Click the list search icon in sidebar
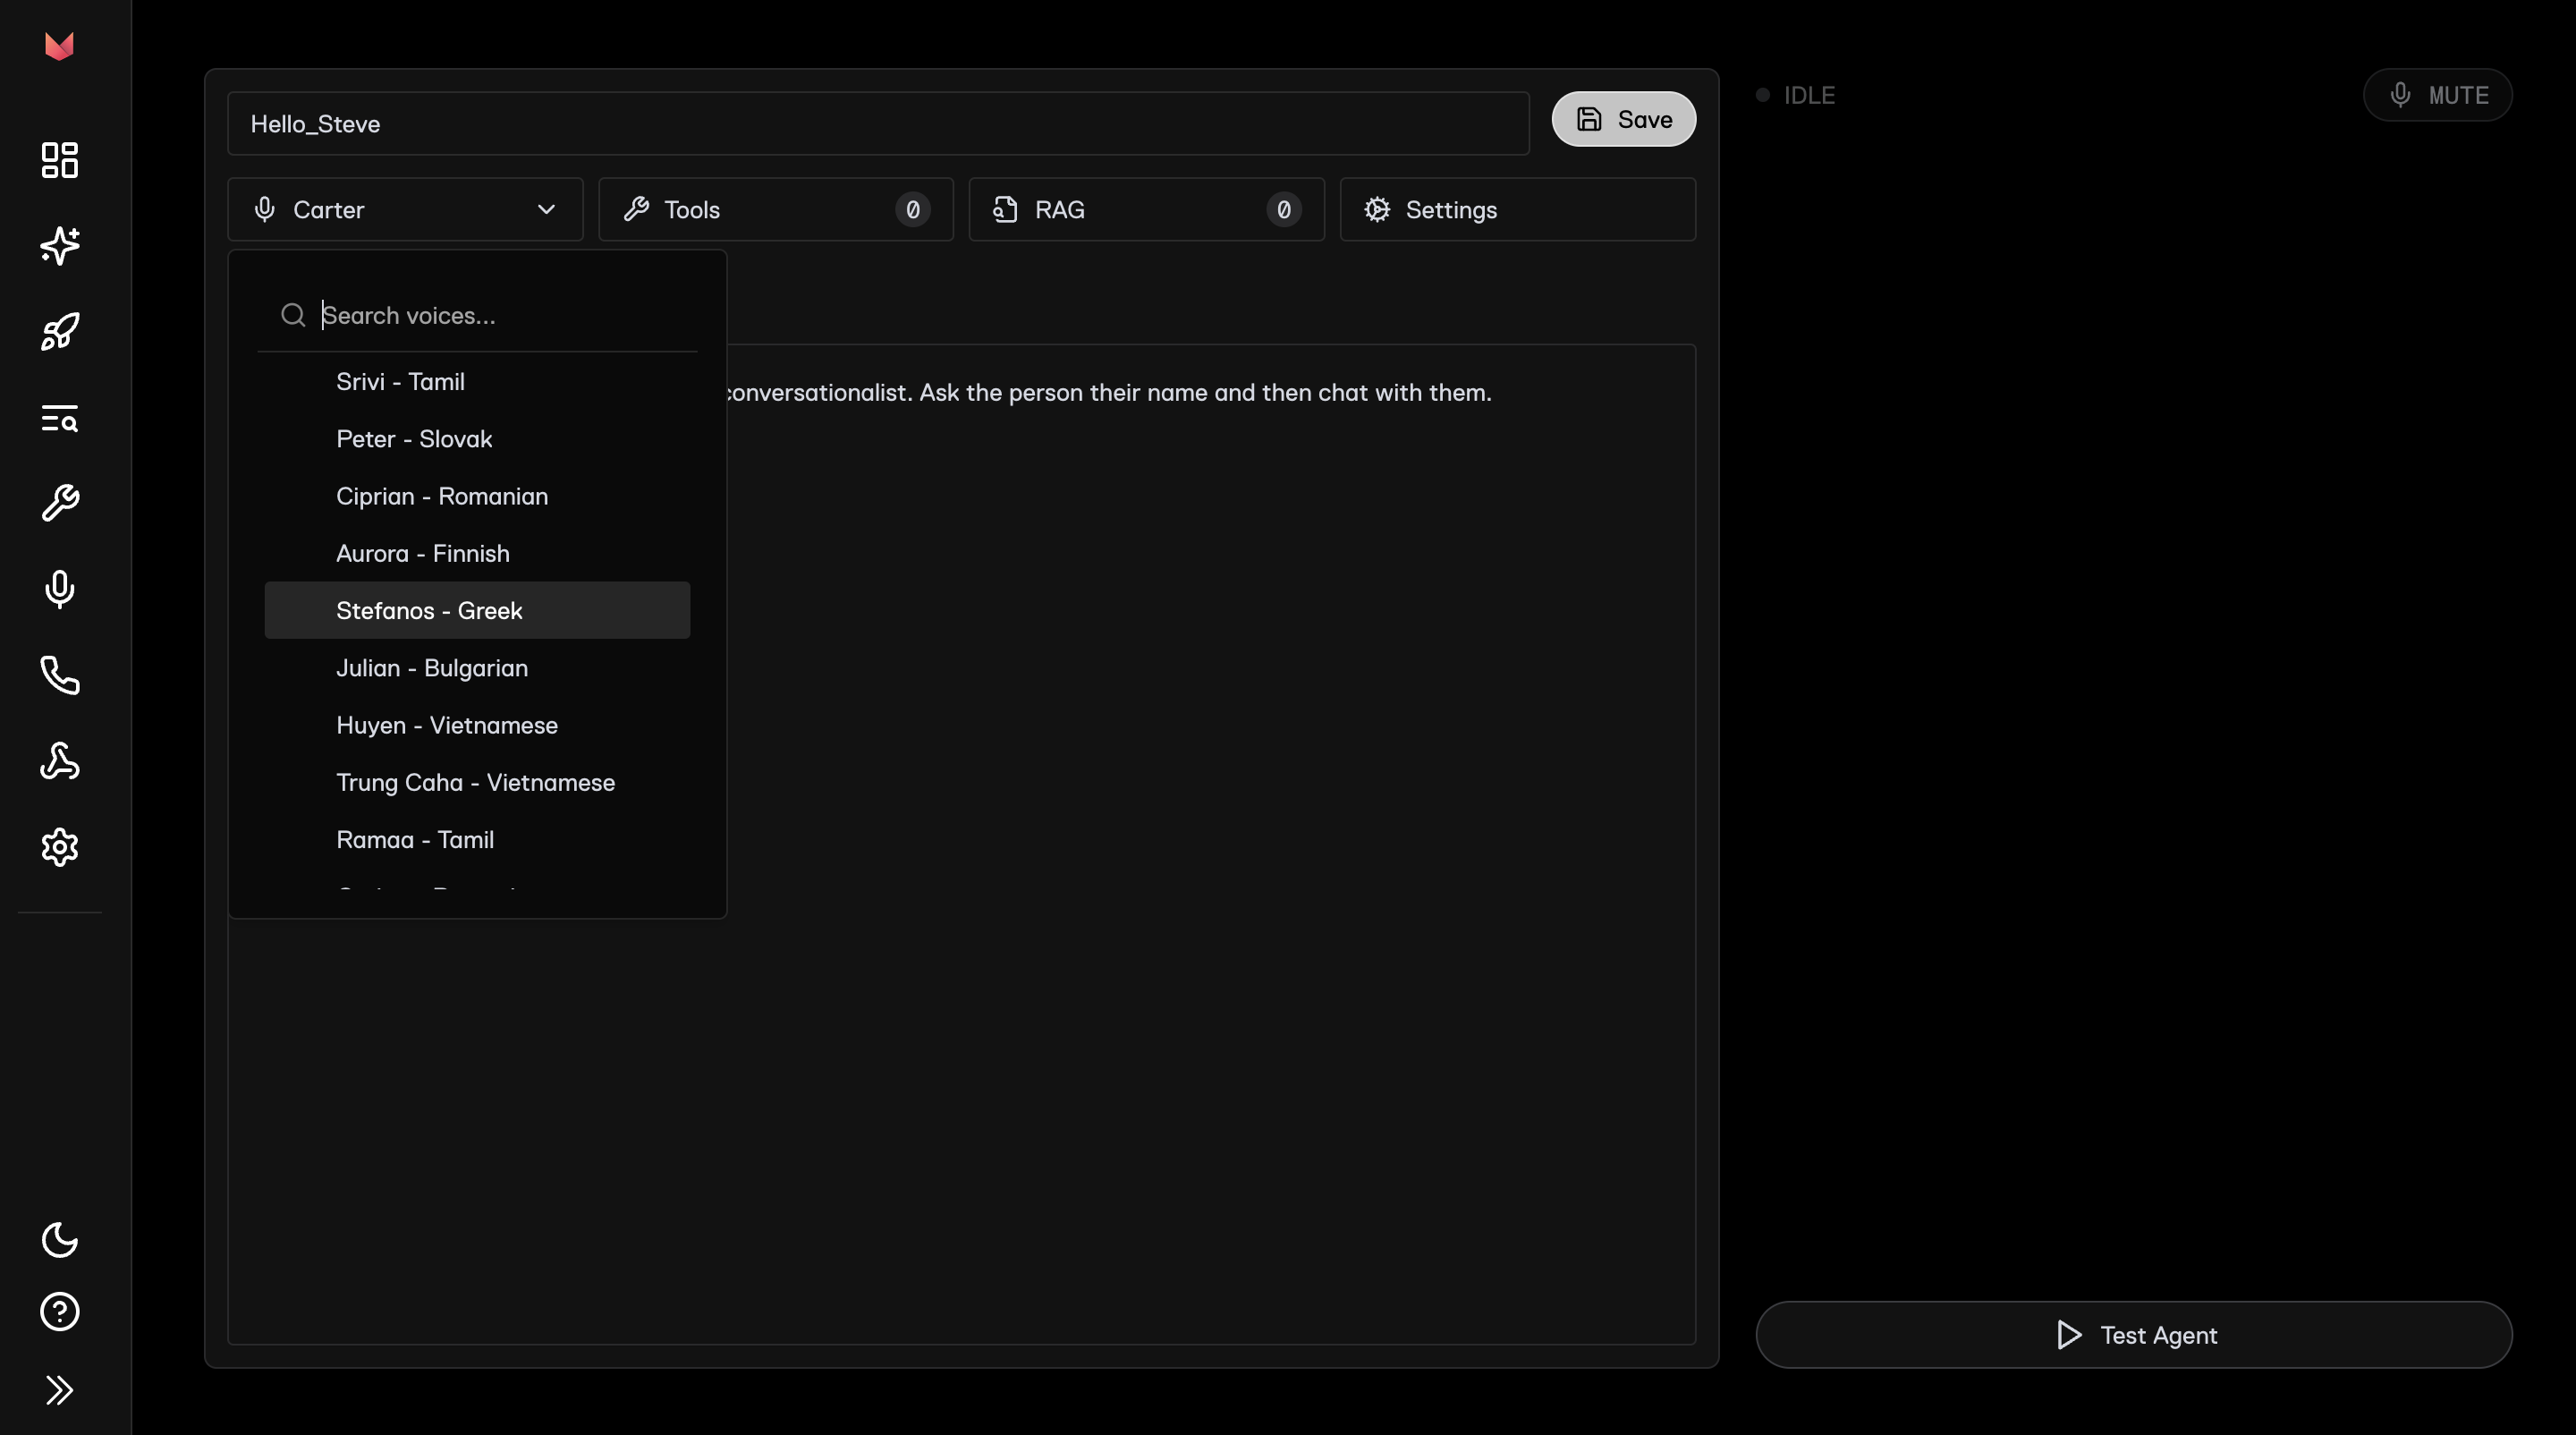 click(x=60, y=418)
